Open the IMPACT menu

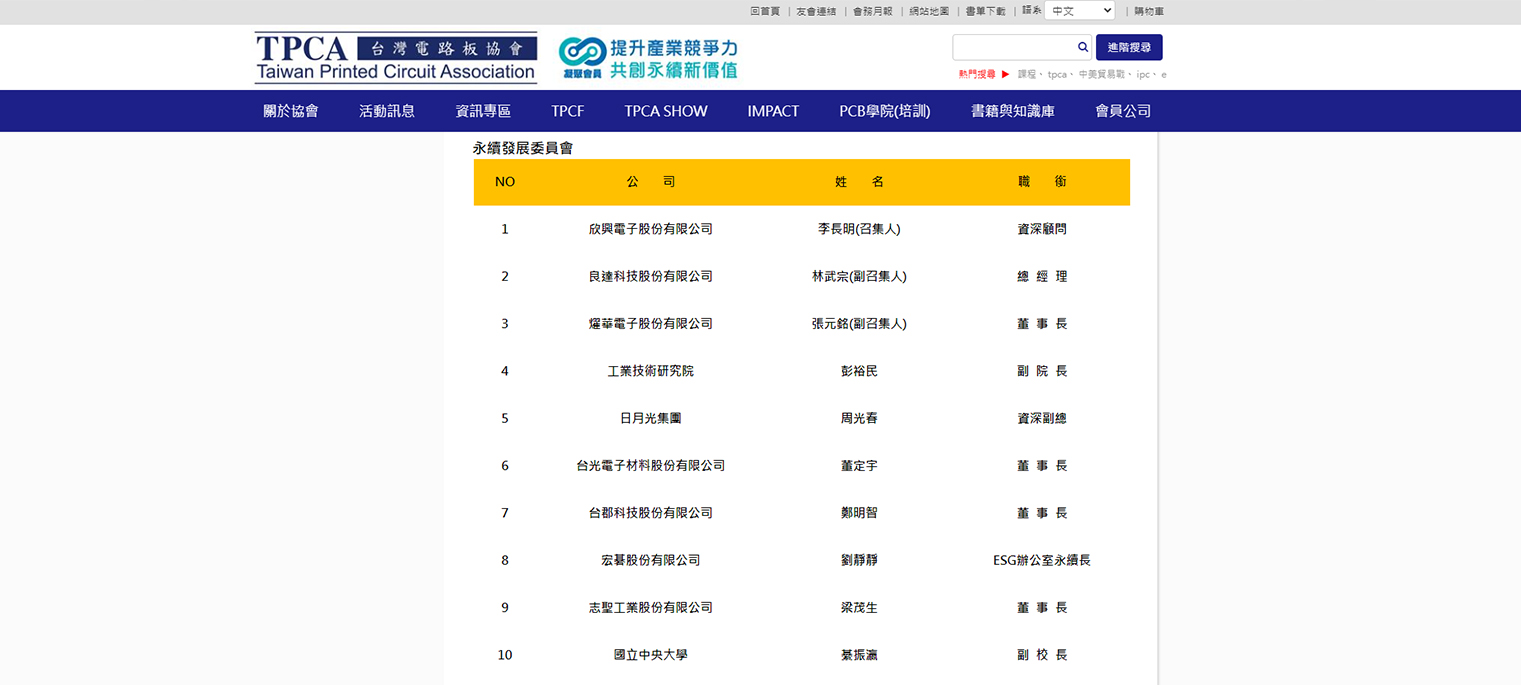(773, 111)
